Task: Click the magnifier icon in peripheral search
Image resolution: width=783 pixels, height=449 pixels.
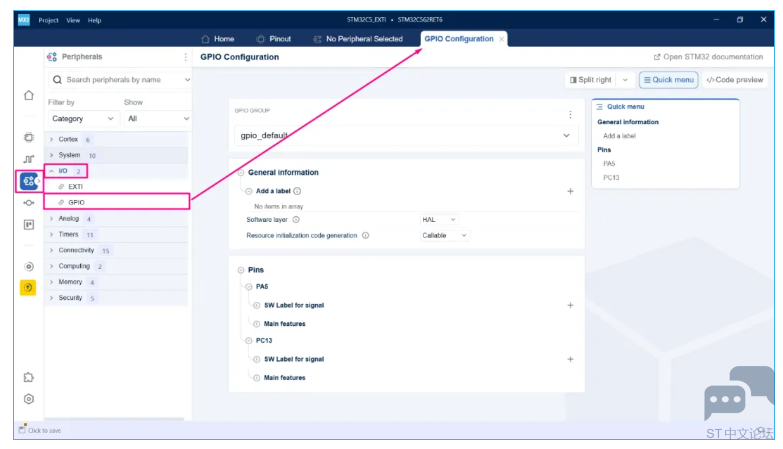Action: tap(57, 80)
